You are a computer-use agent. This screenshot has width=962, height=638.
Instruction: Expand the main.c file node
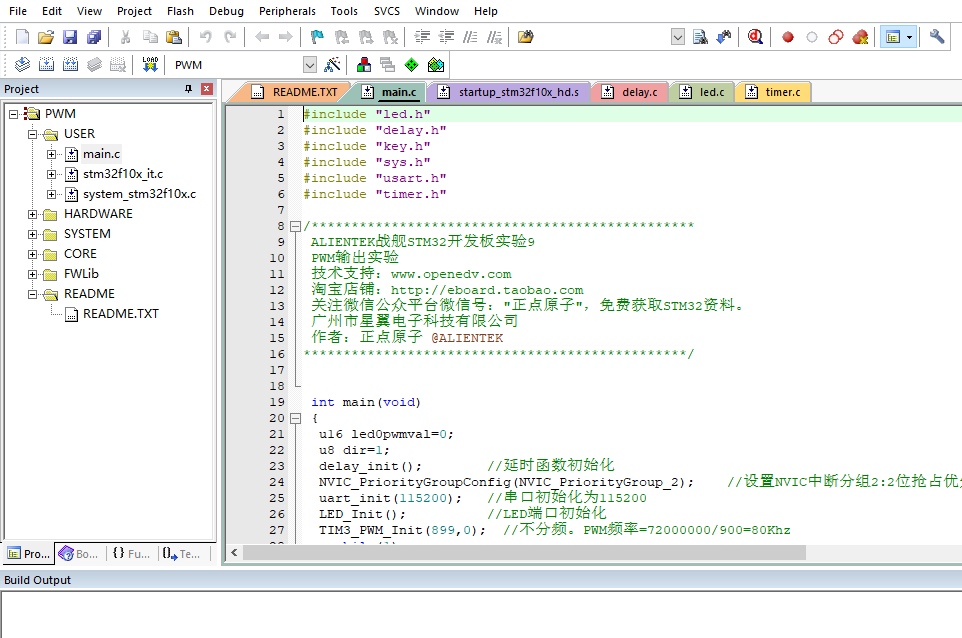tap(52, 154)
